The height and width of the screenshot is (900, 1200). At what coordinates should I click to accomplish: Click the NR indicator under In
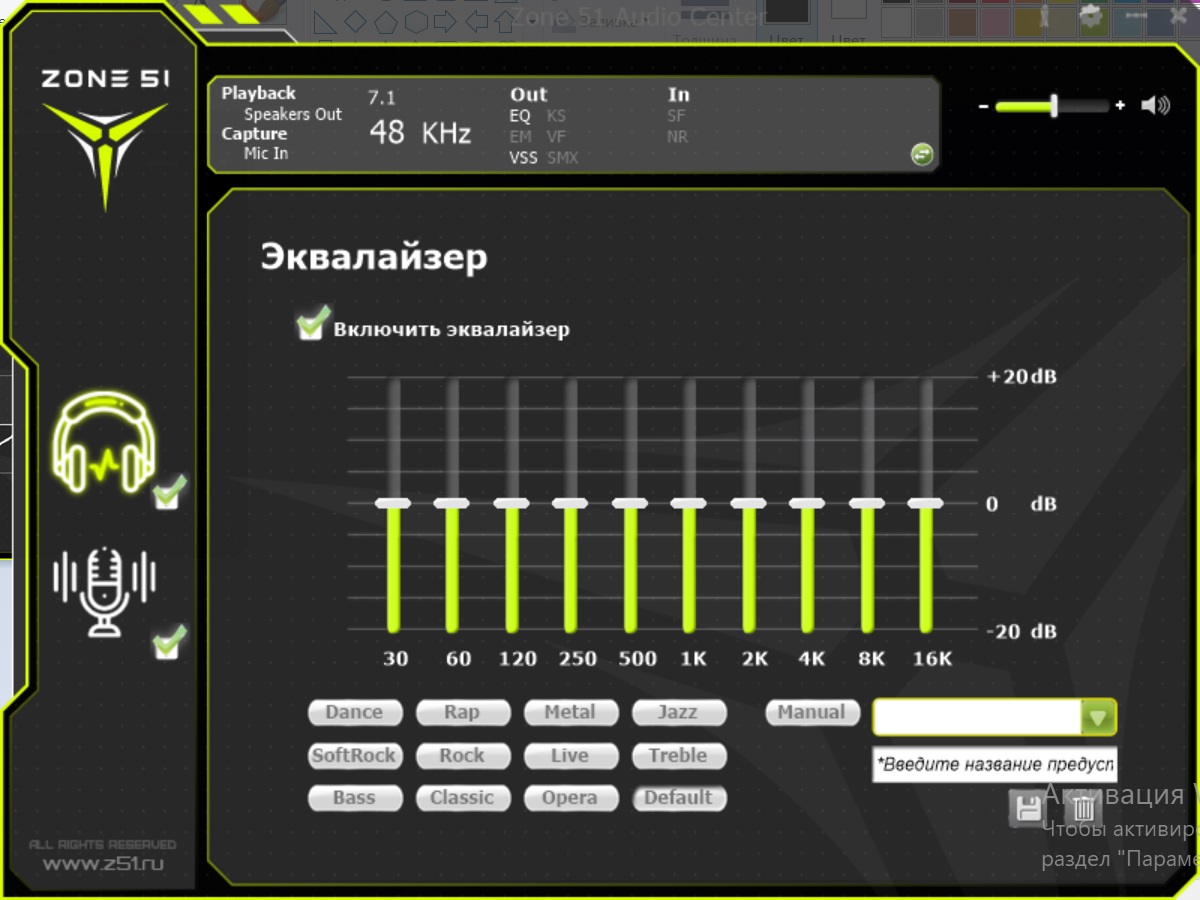click(x=678, y=137)
